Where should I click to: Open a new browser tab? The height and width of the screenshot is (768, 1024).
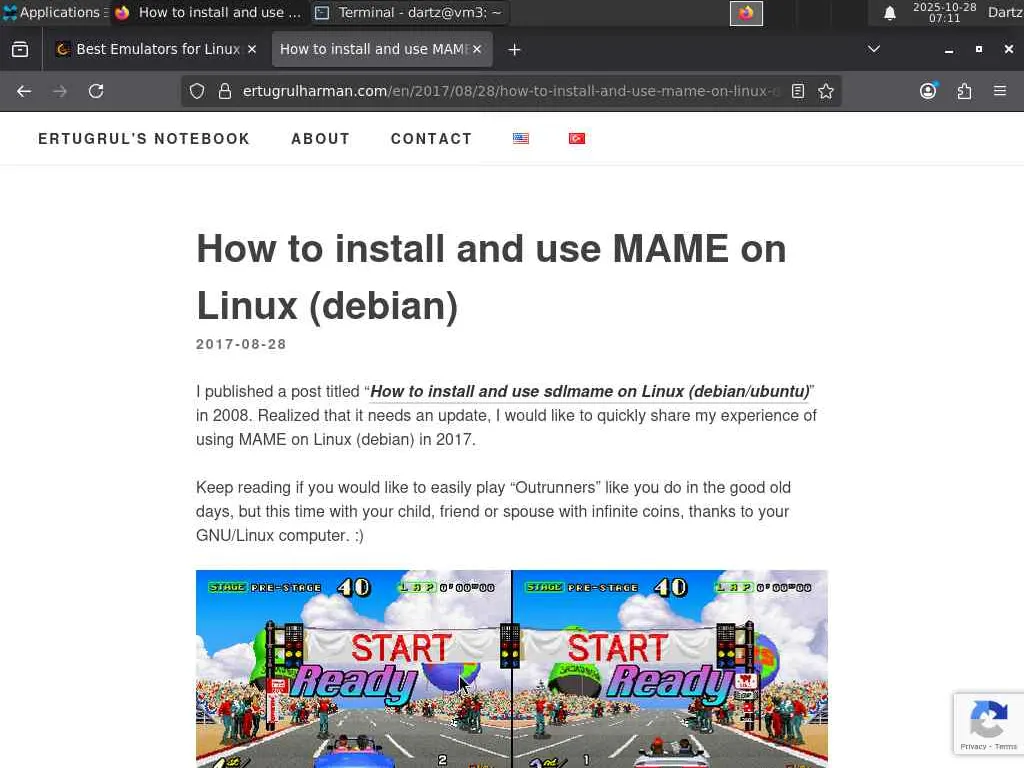(514, 50)
